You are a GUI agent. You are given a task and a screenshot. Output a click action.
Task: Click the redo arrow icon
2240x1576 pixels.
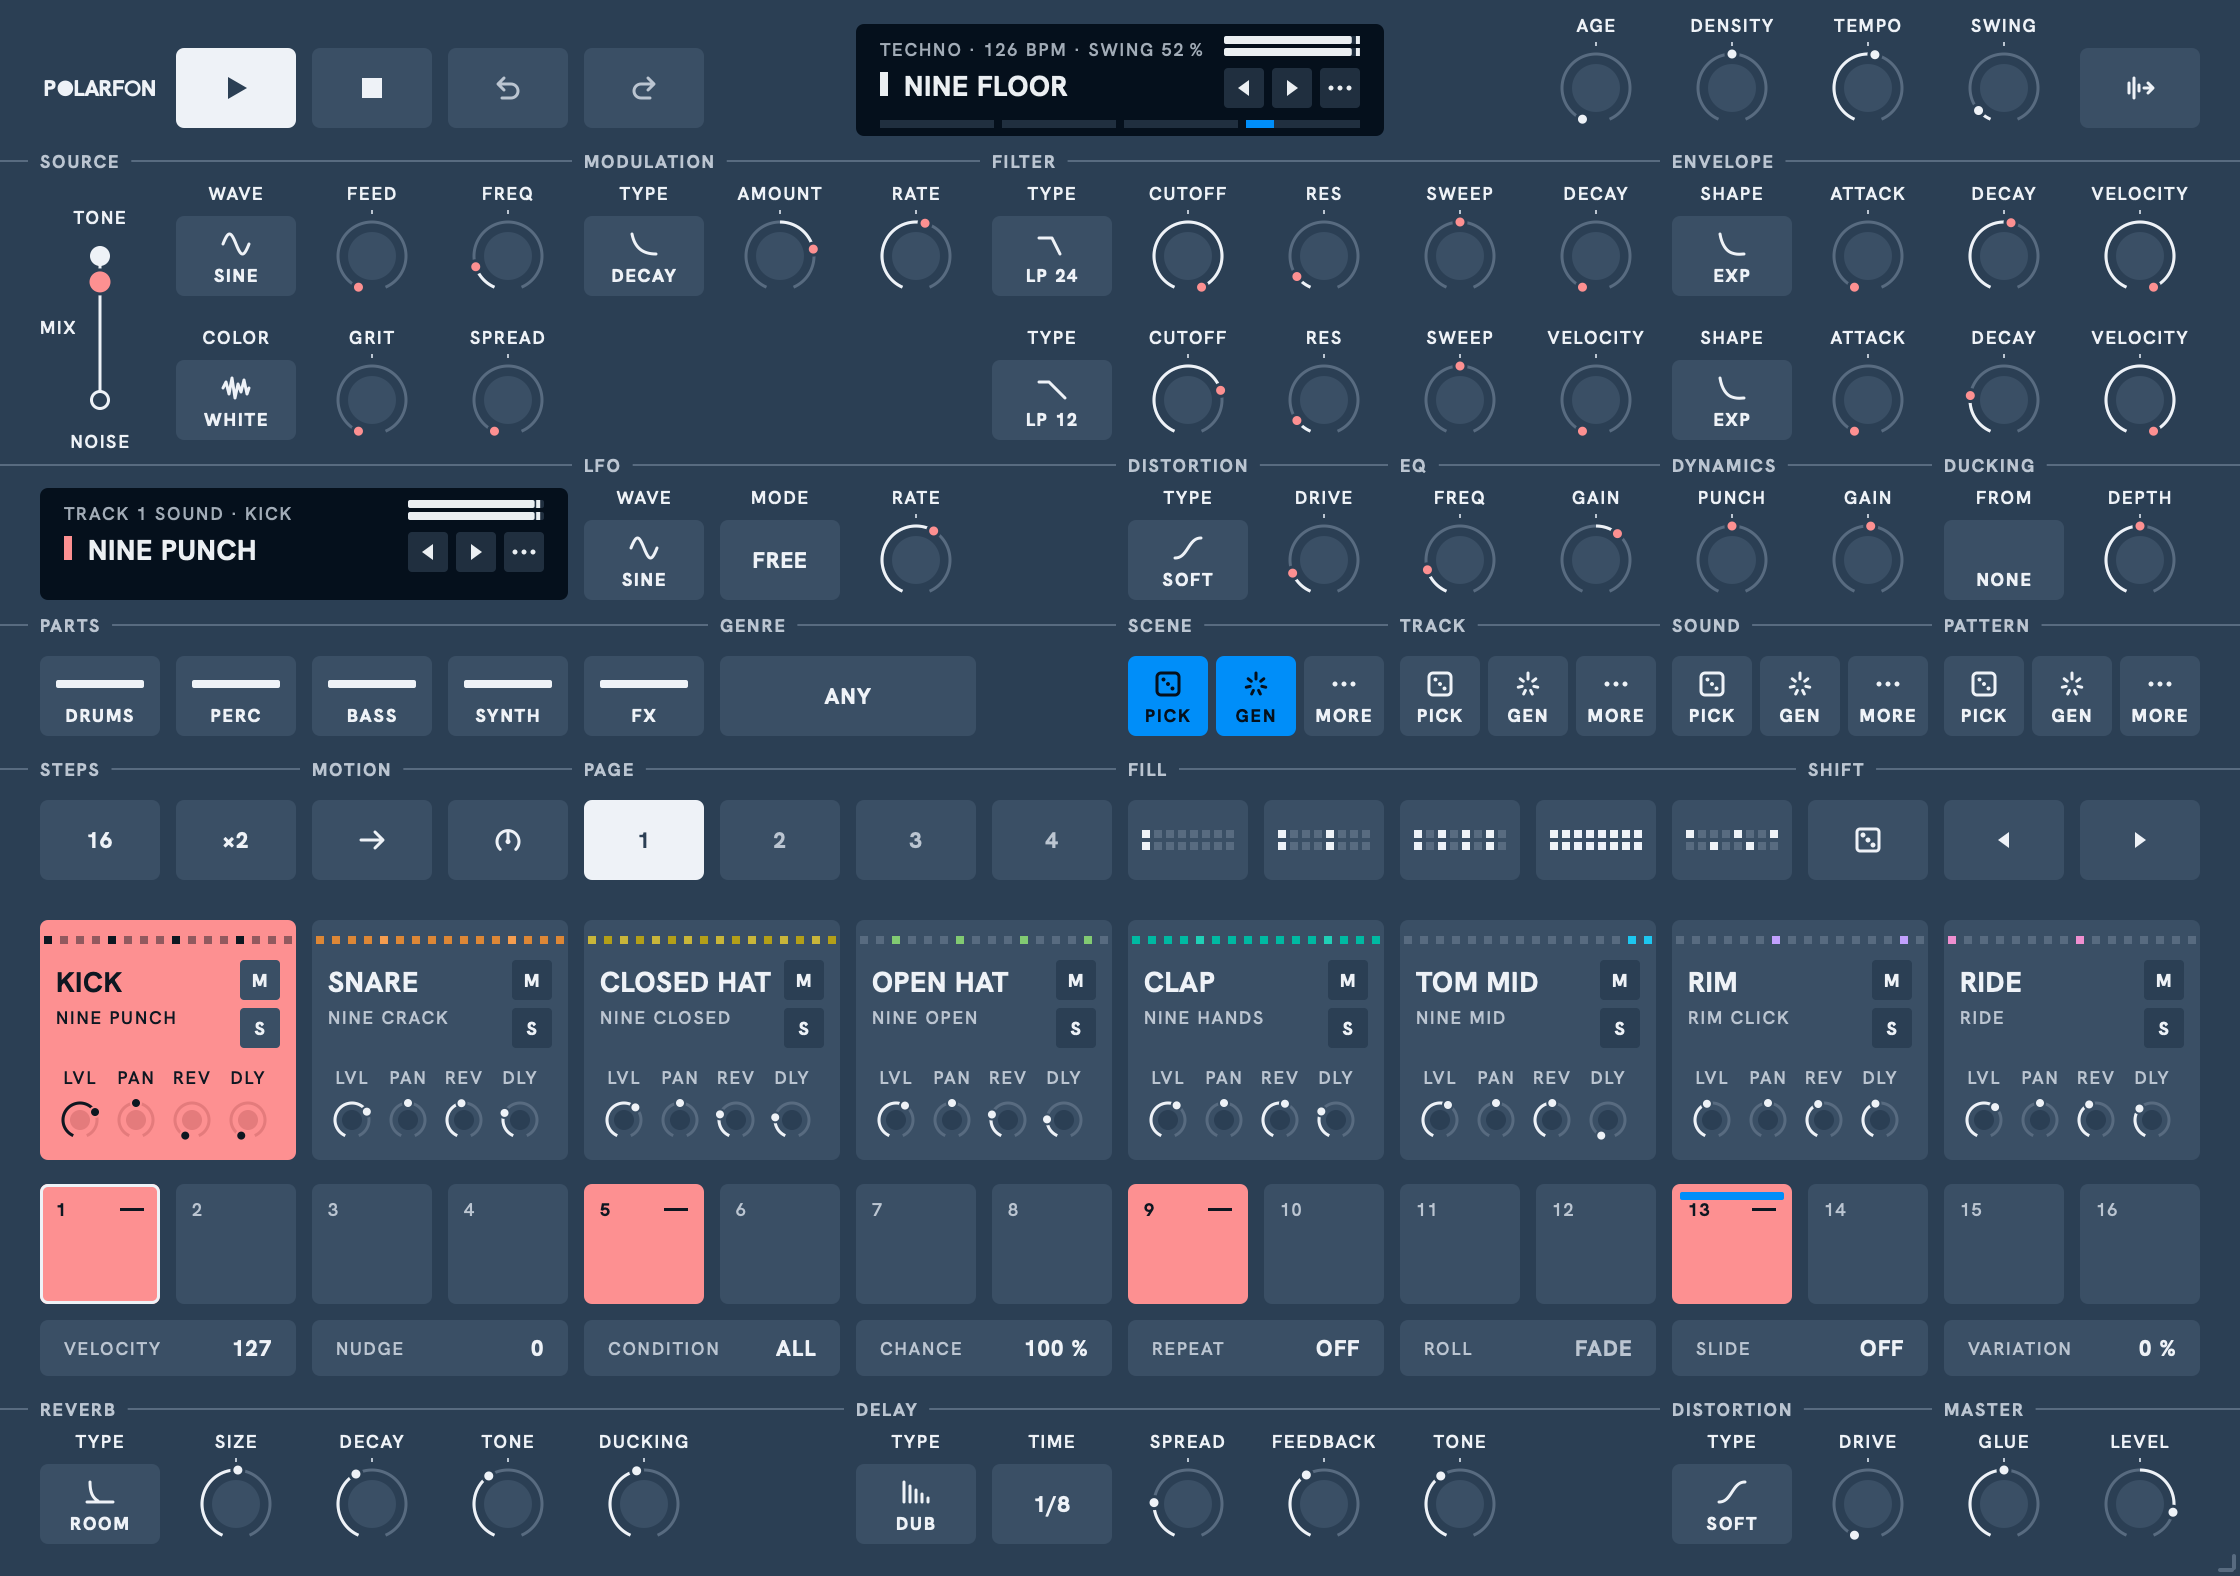click(644, 88)
